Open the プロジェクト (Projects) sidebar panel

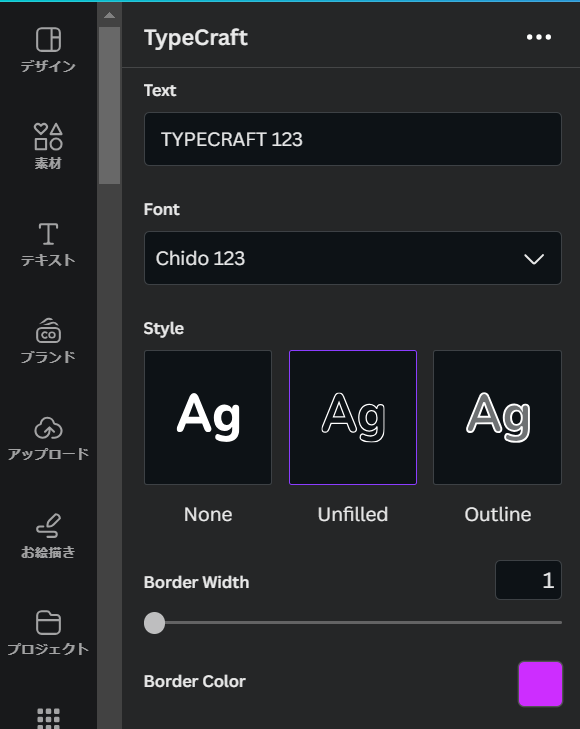tap(48, 633)
